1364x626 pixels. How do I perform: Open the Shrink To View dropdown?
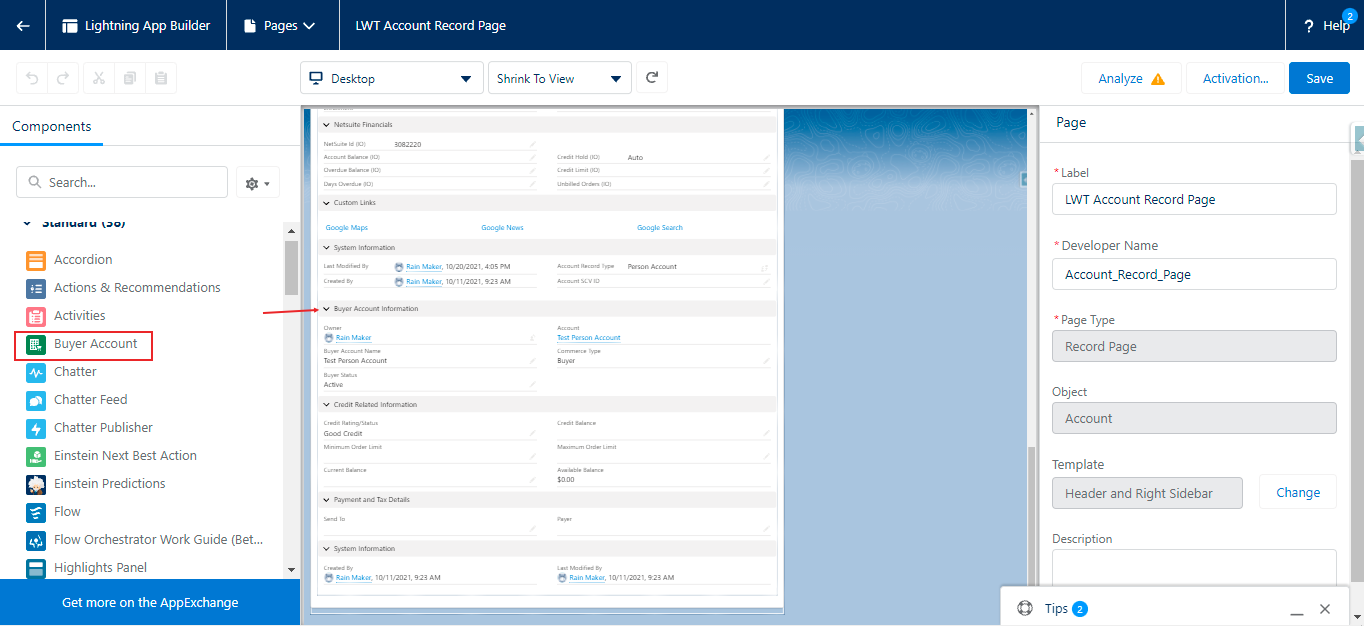tap(560, 78)
